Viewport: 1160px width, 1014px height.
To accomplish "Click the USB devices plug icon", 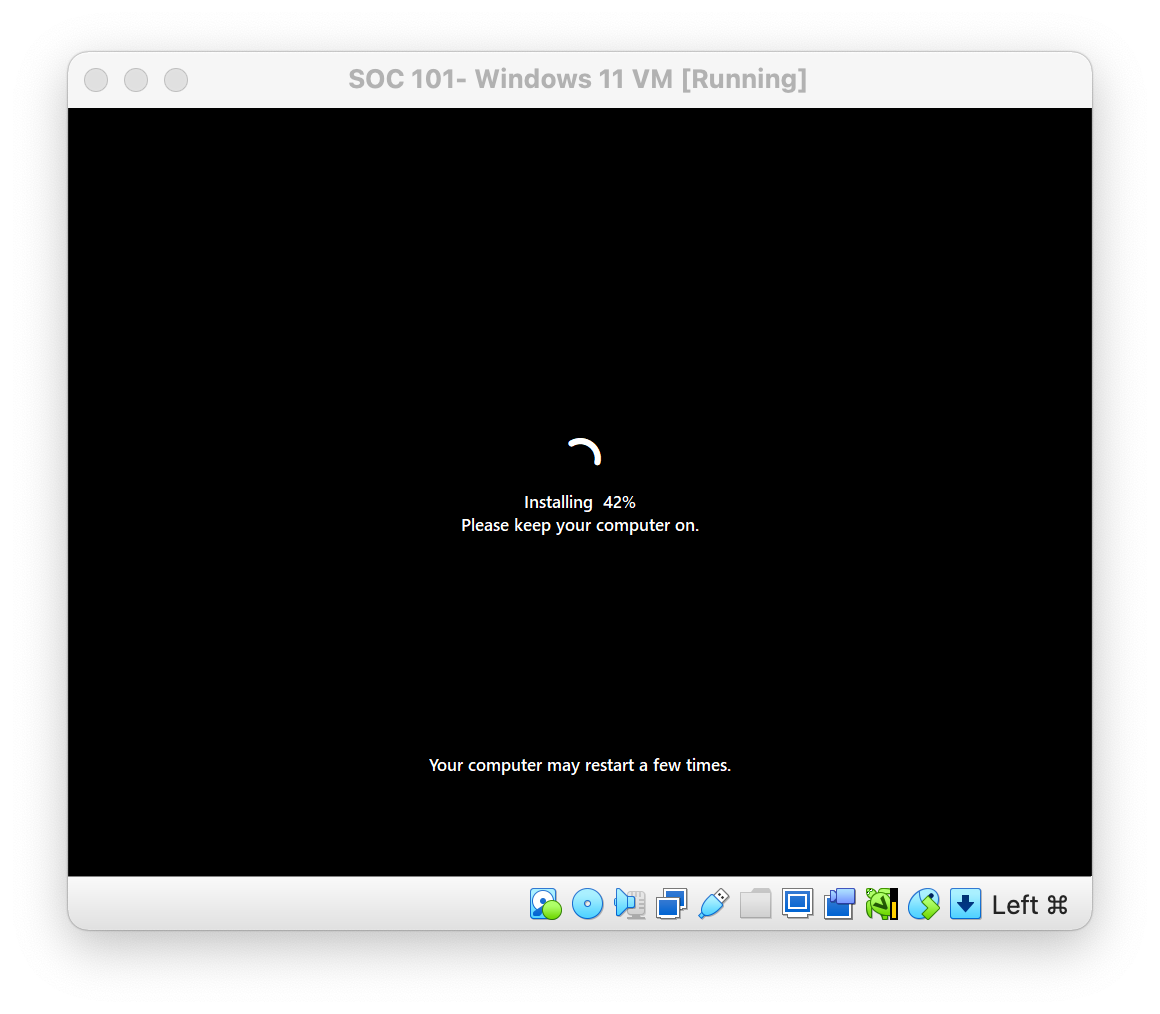I will (714, 904).
